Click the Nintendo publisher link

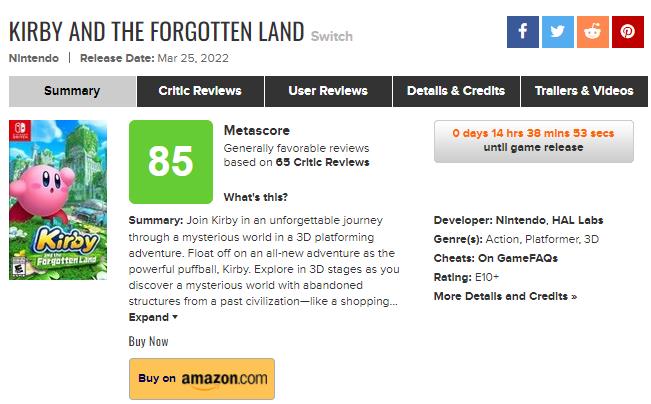(x=33, y=58)
